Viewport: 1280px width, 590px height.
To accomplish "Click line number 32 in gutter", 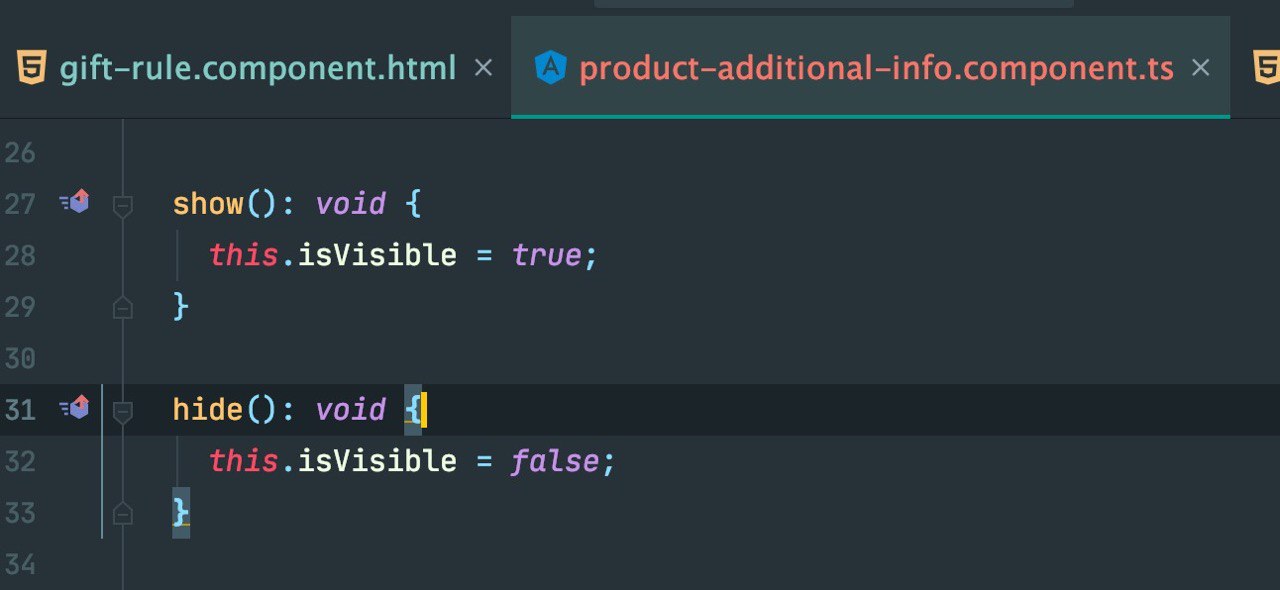I will coord(19,462).
